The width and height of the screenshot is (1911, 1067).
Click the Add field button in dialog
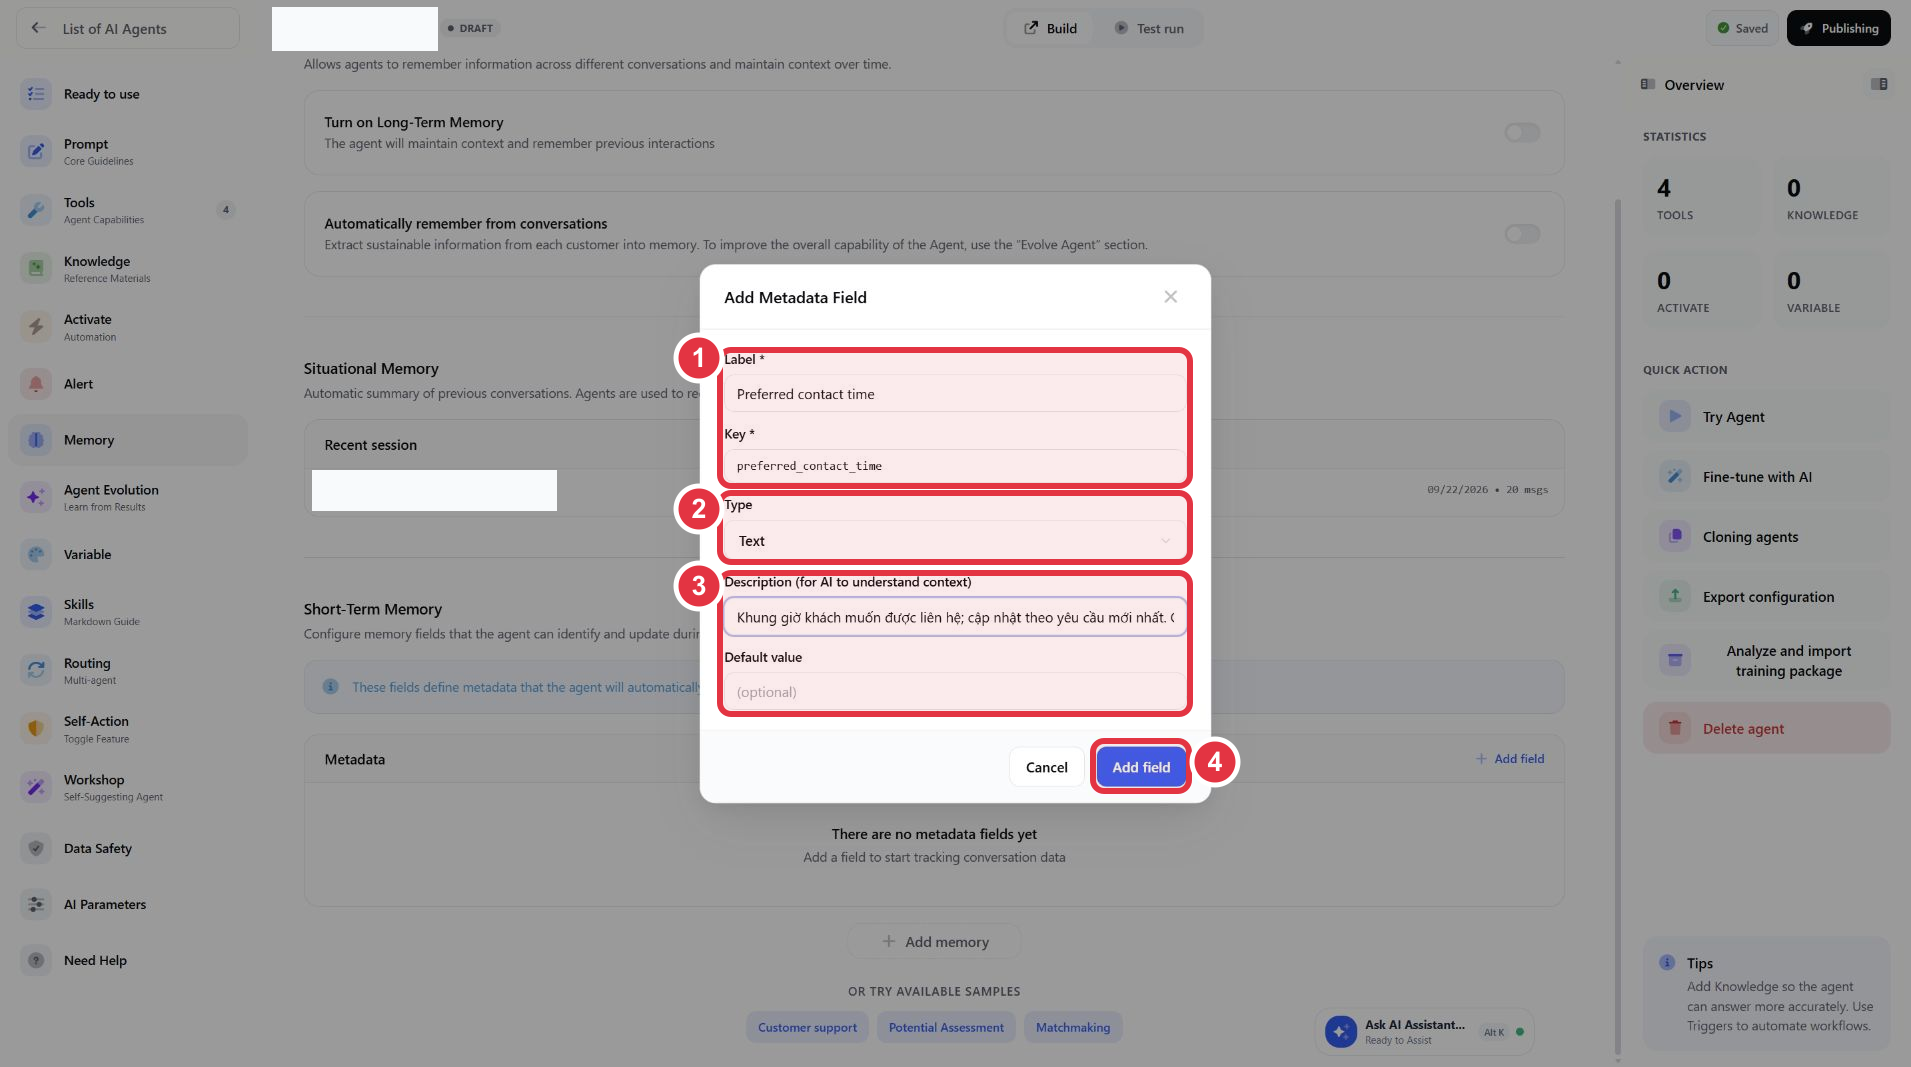click(1141, 767)
